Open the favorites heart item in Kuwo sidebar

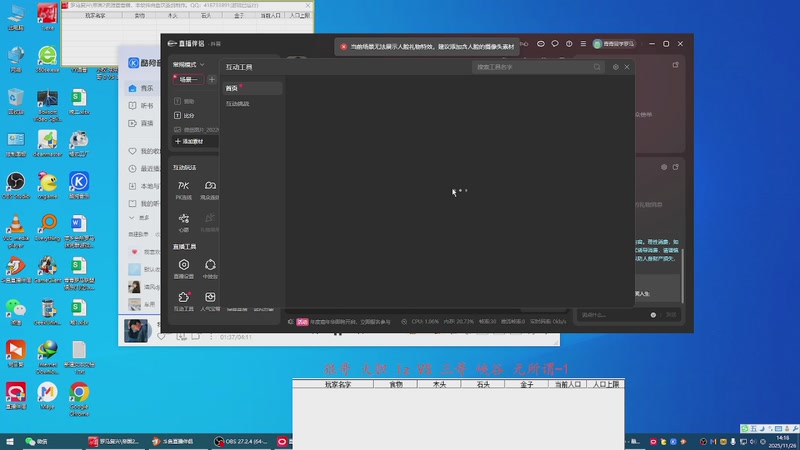pos(144,151)
